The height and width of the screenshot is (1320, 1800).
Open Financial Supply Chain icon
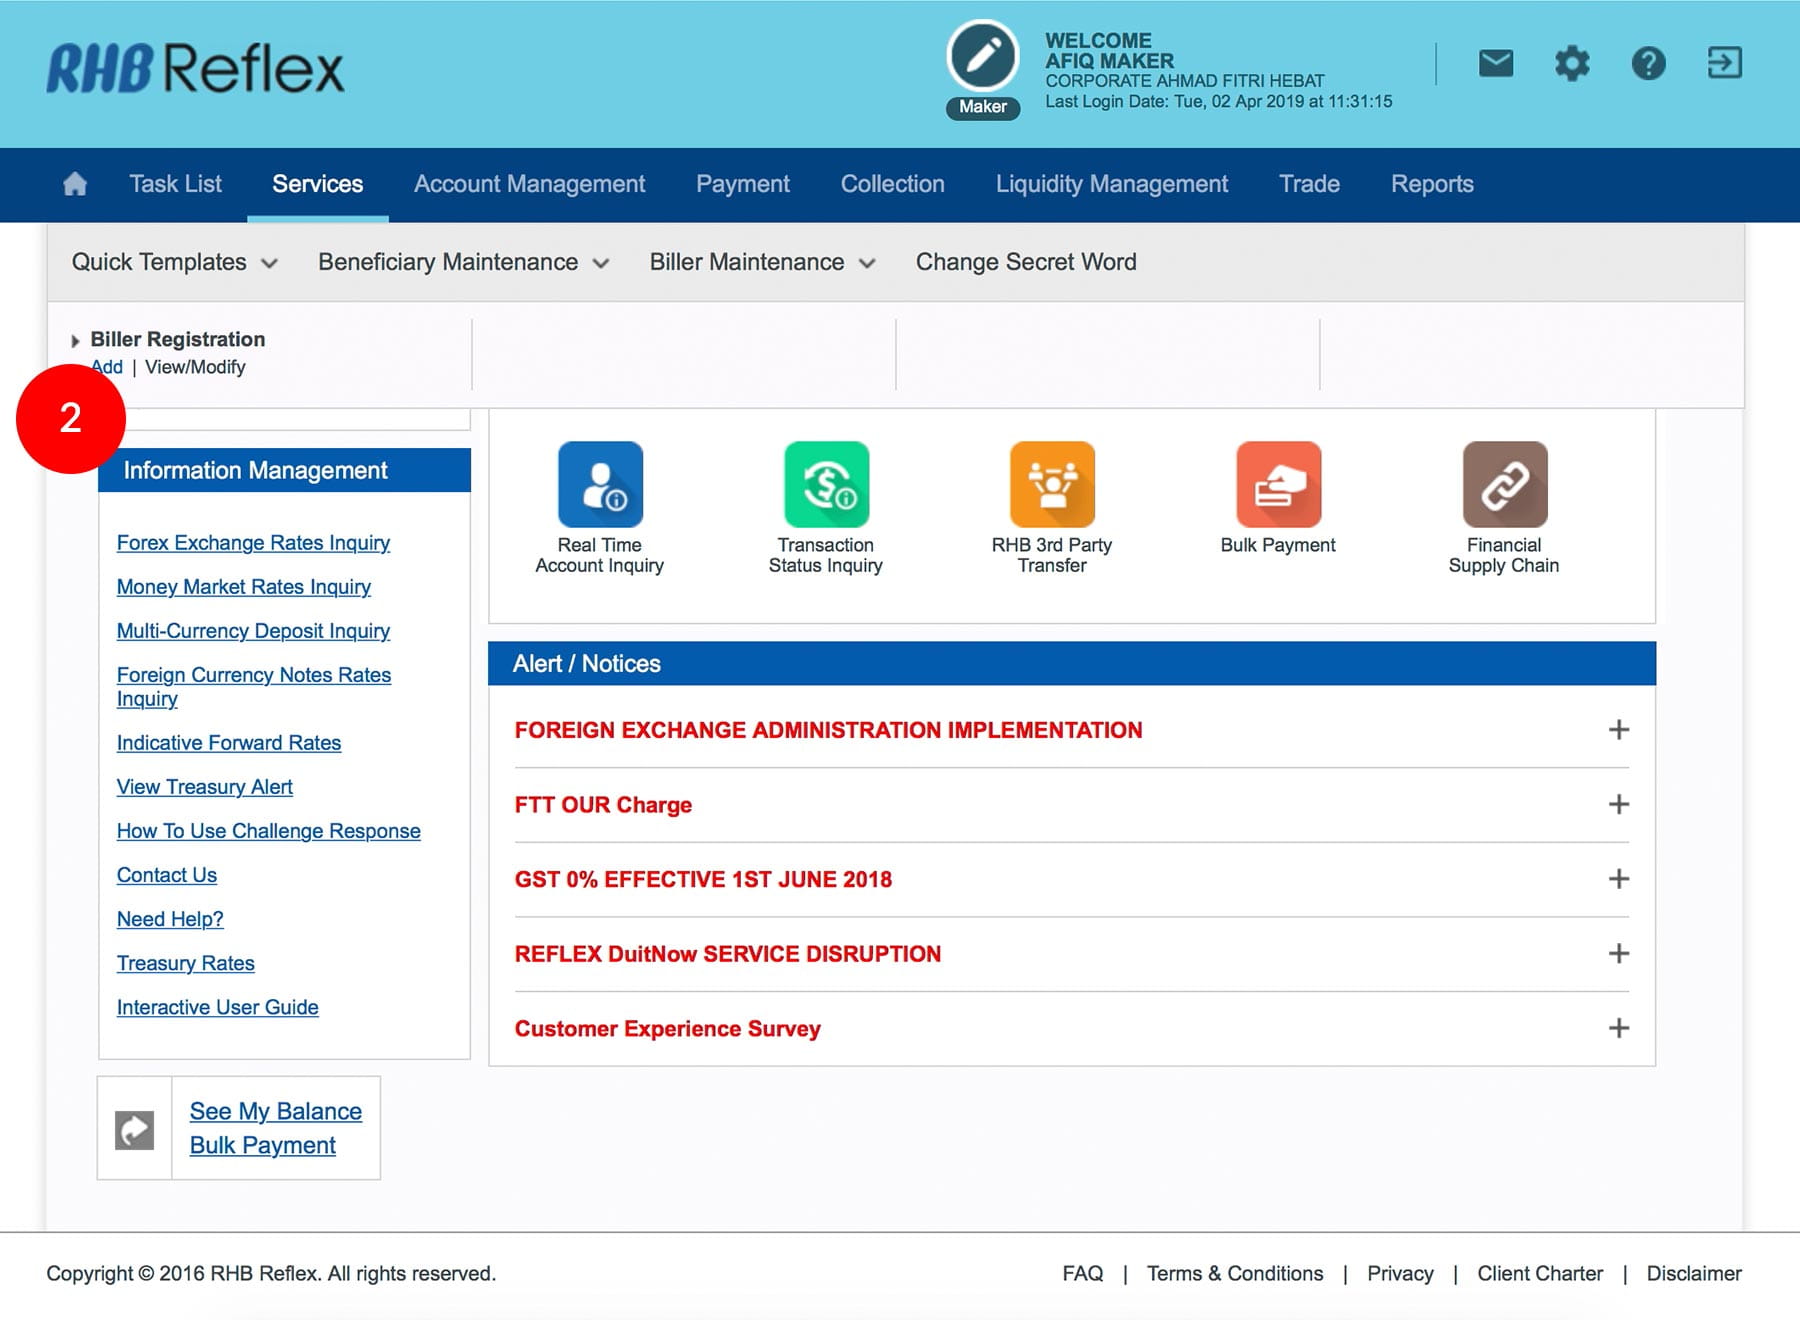tap(1504, 485)
